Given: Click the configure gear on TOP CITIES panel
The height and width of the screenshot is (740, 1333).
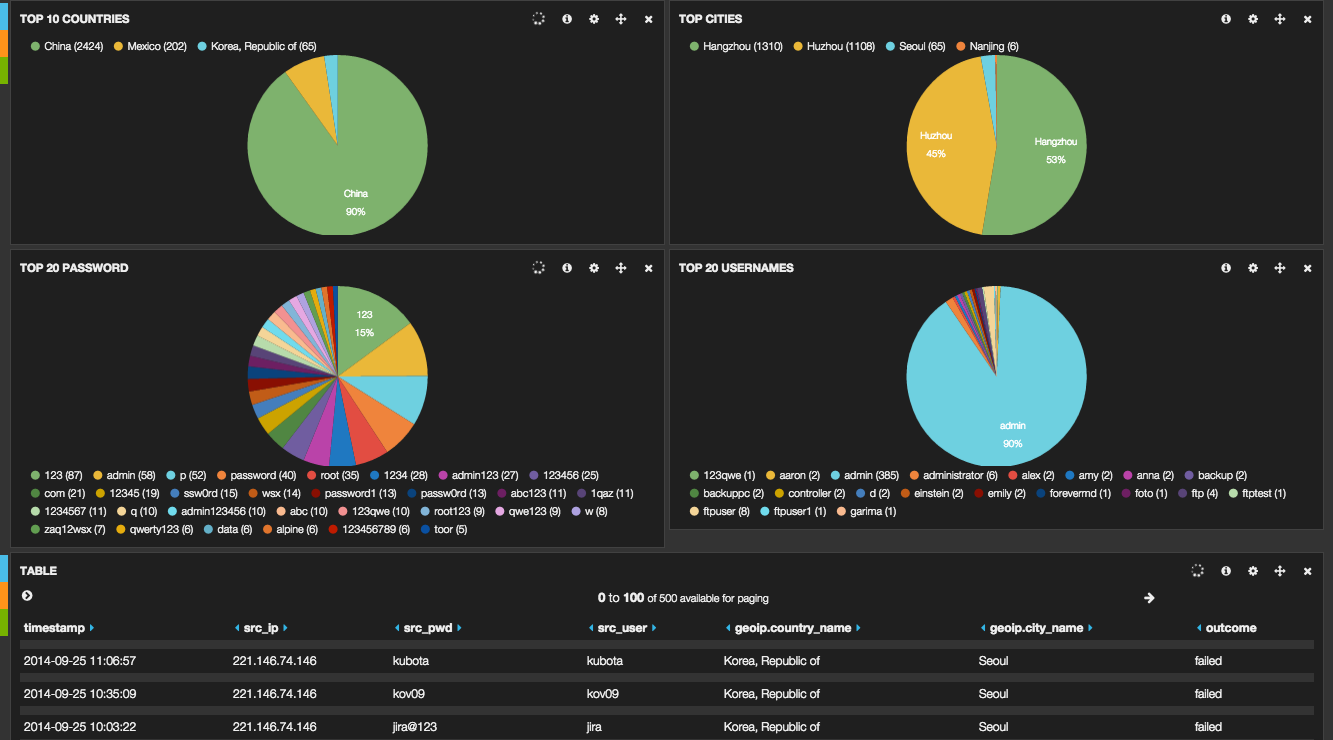Looking at the screenshot, I should [1253, 18].
